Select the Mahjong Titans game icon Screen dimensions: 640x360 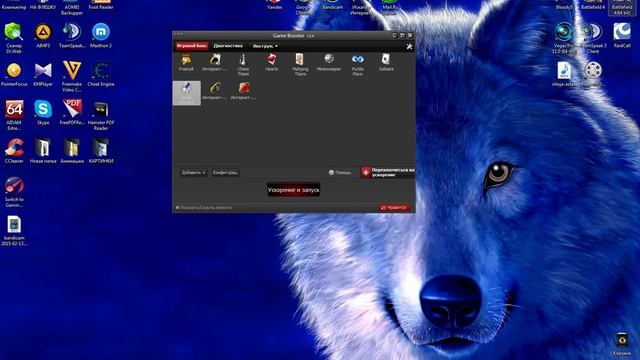[300, 64]
